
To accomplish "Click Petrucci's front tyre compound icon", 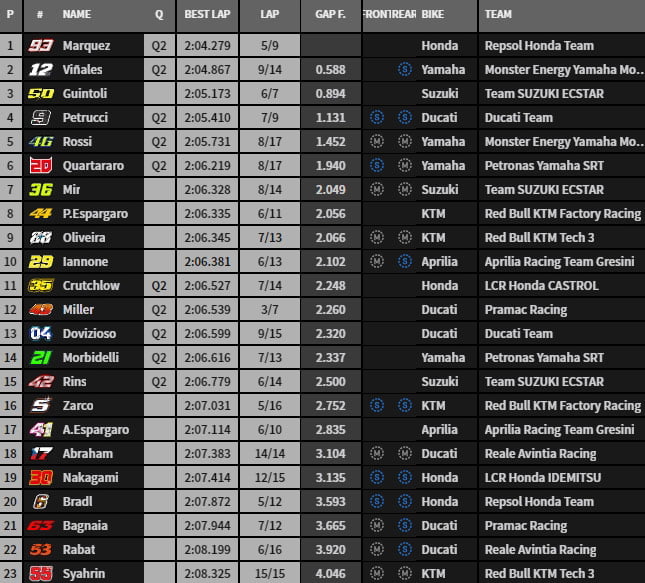I will [376, 117].
